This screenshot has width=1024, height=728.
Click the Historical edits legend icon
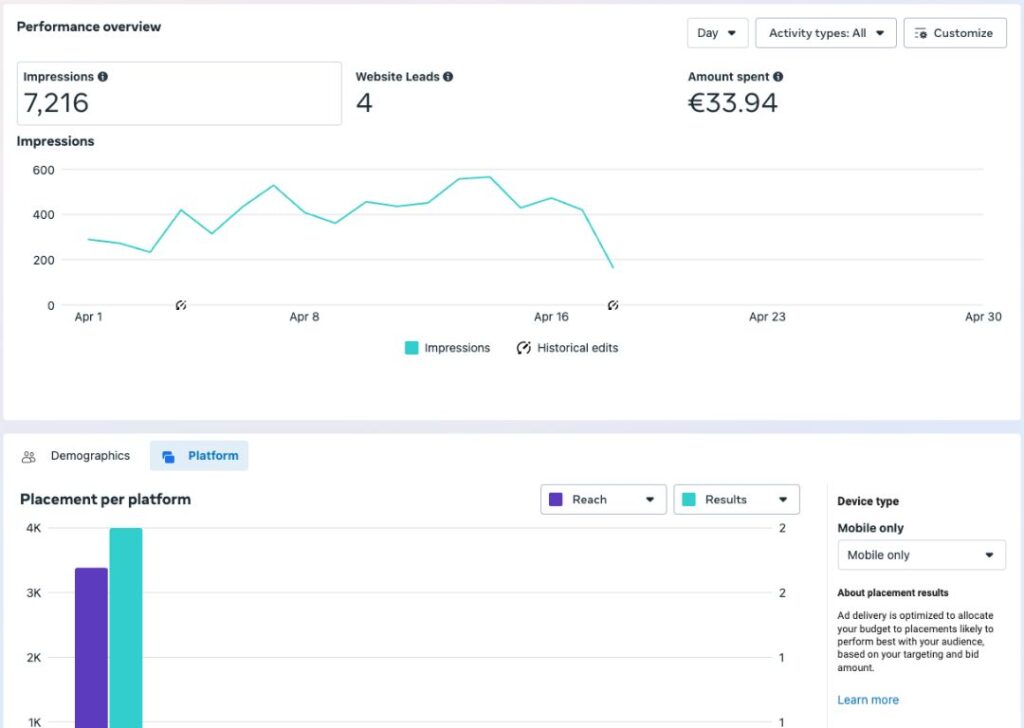524,348
